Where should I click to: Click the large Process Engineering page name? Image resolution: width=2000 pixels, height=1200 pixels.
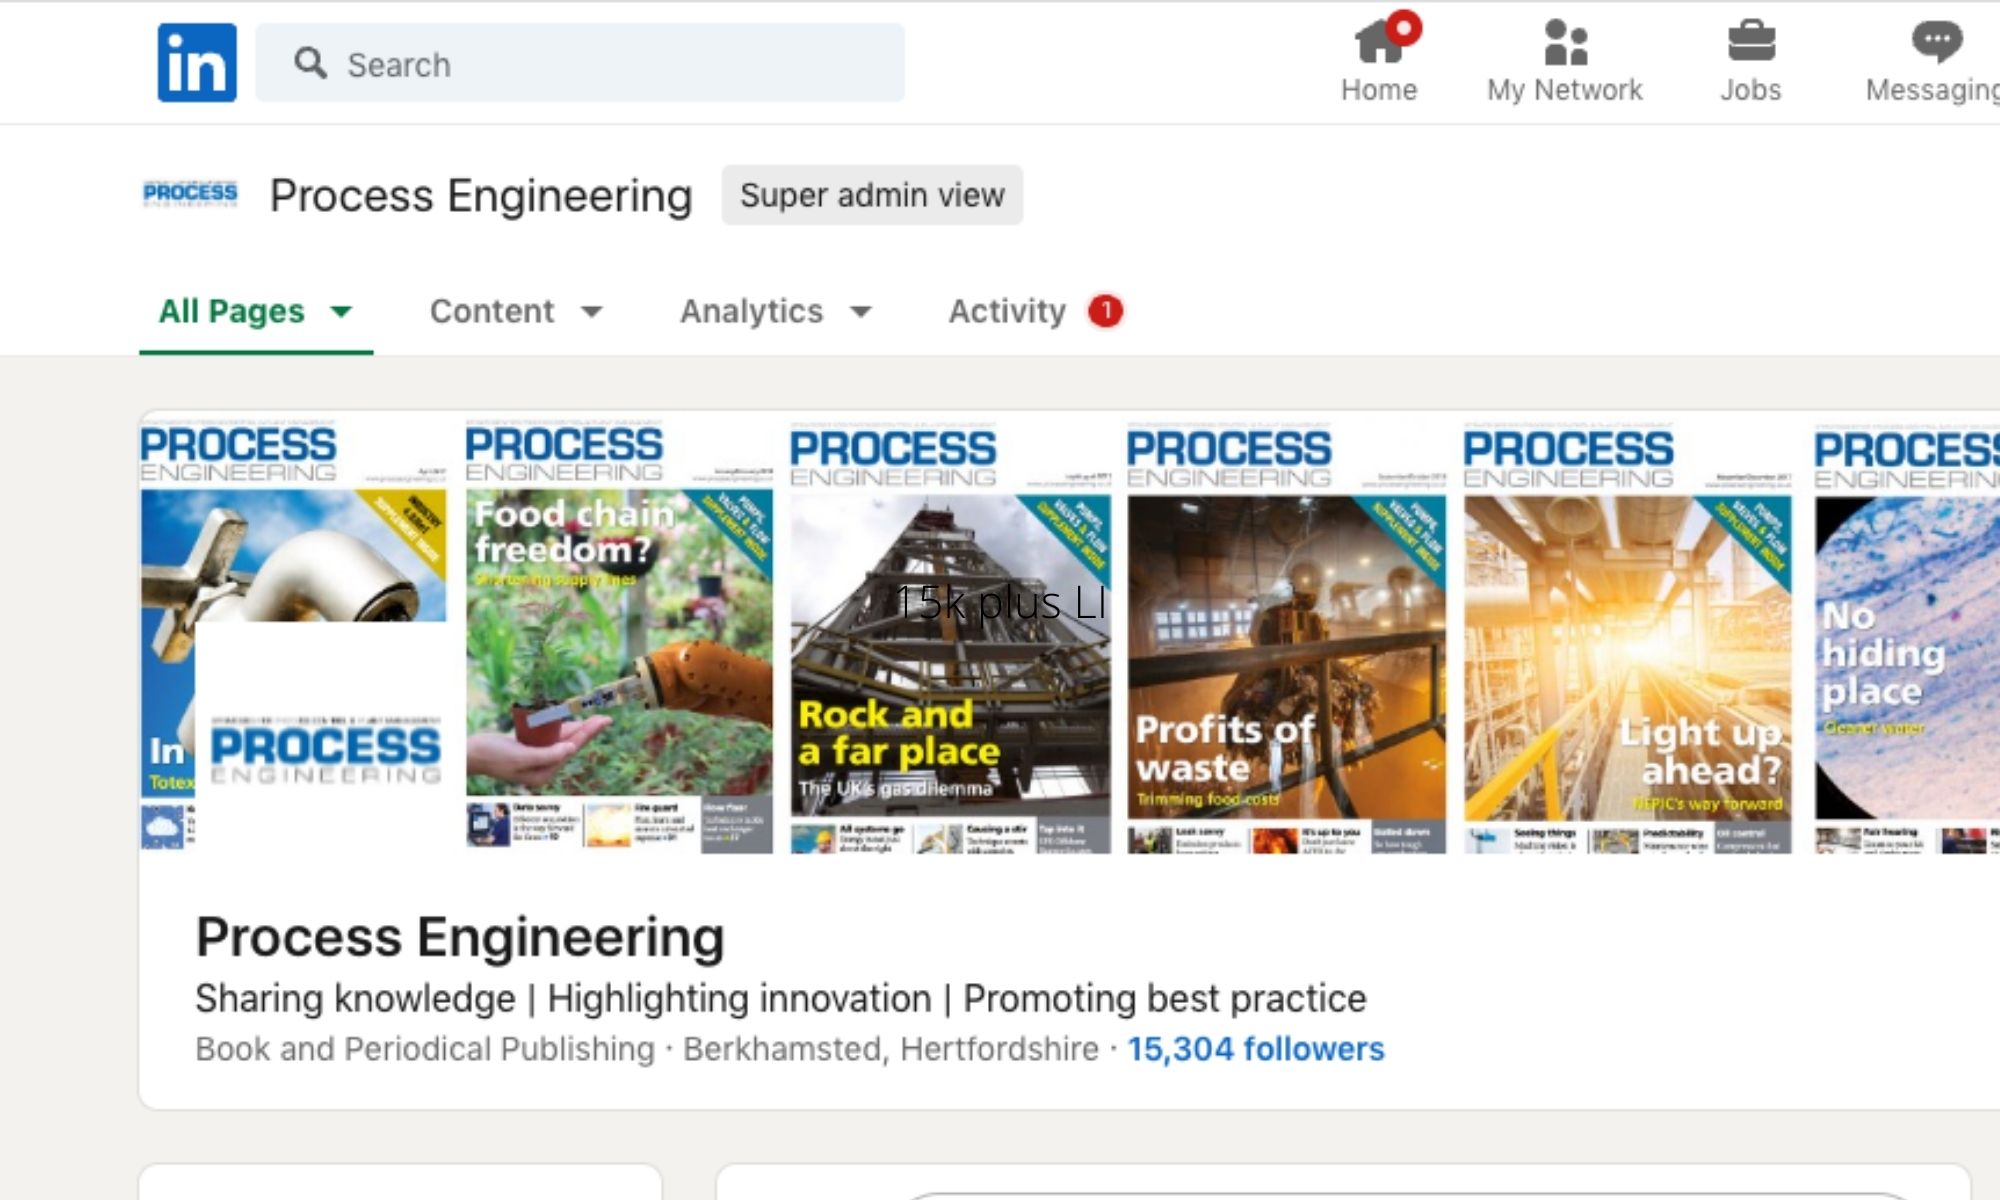tap(460, 938)
